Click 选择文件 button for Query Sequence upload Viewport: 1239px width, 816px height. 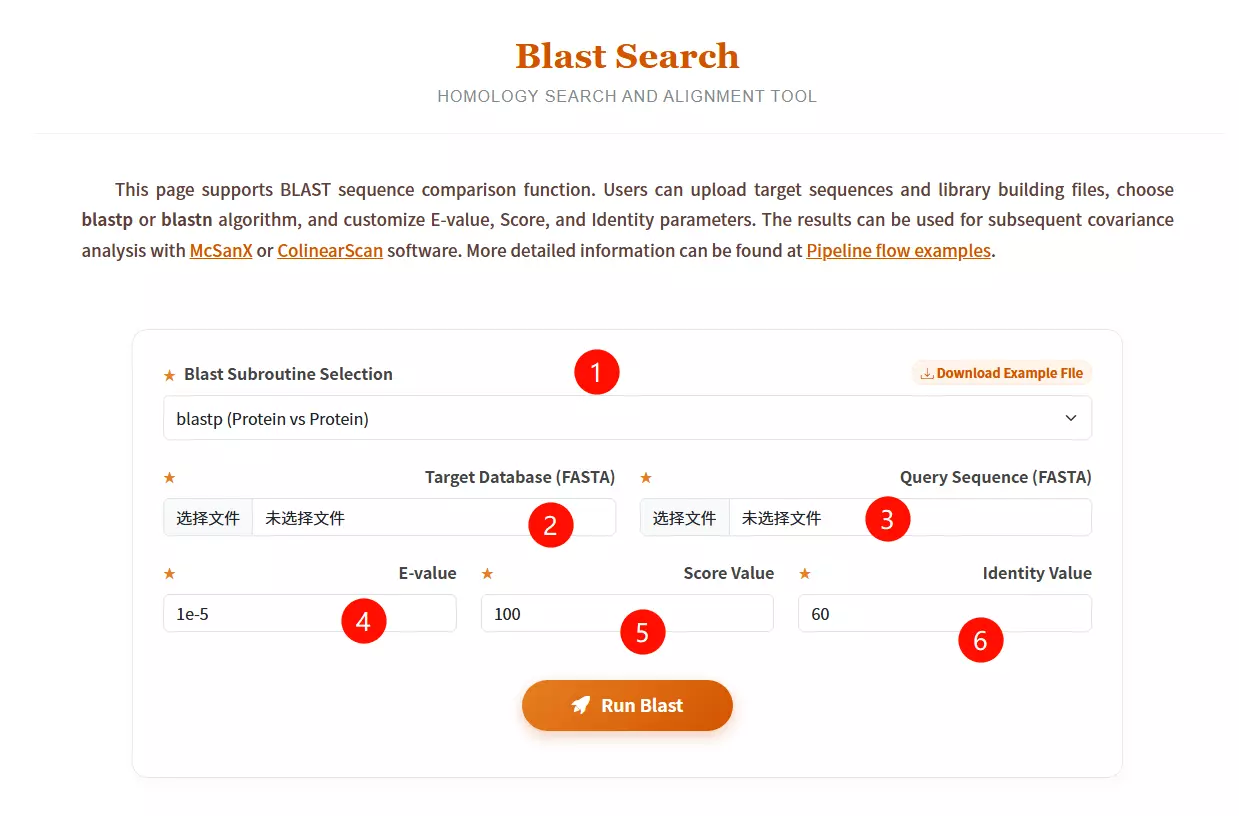click(x=684, y=517)
